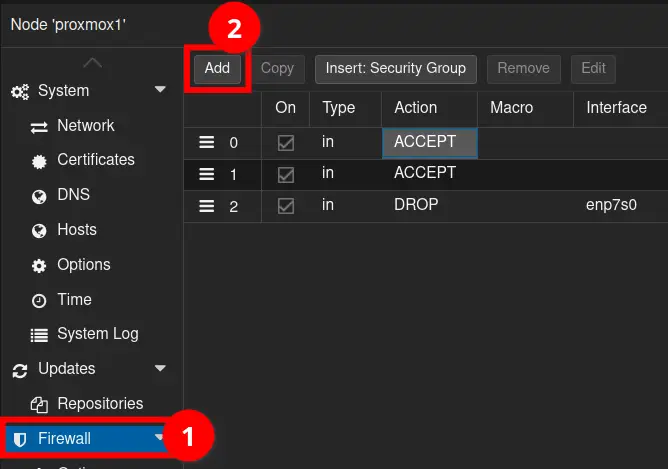Click the Node 'proxmox1' title
The height and width of the screenshot is (469, 668).
click(x=68, y=25)
